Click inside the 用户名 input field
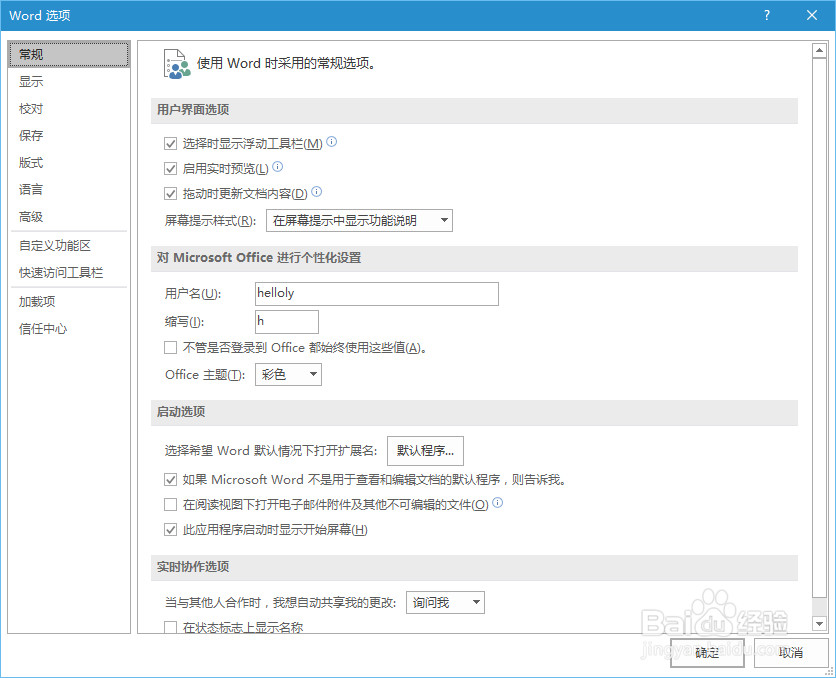The width and height of the screenshot is (836, 678). (376, 294)
